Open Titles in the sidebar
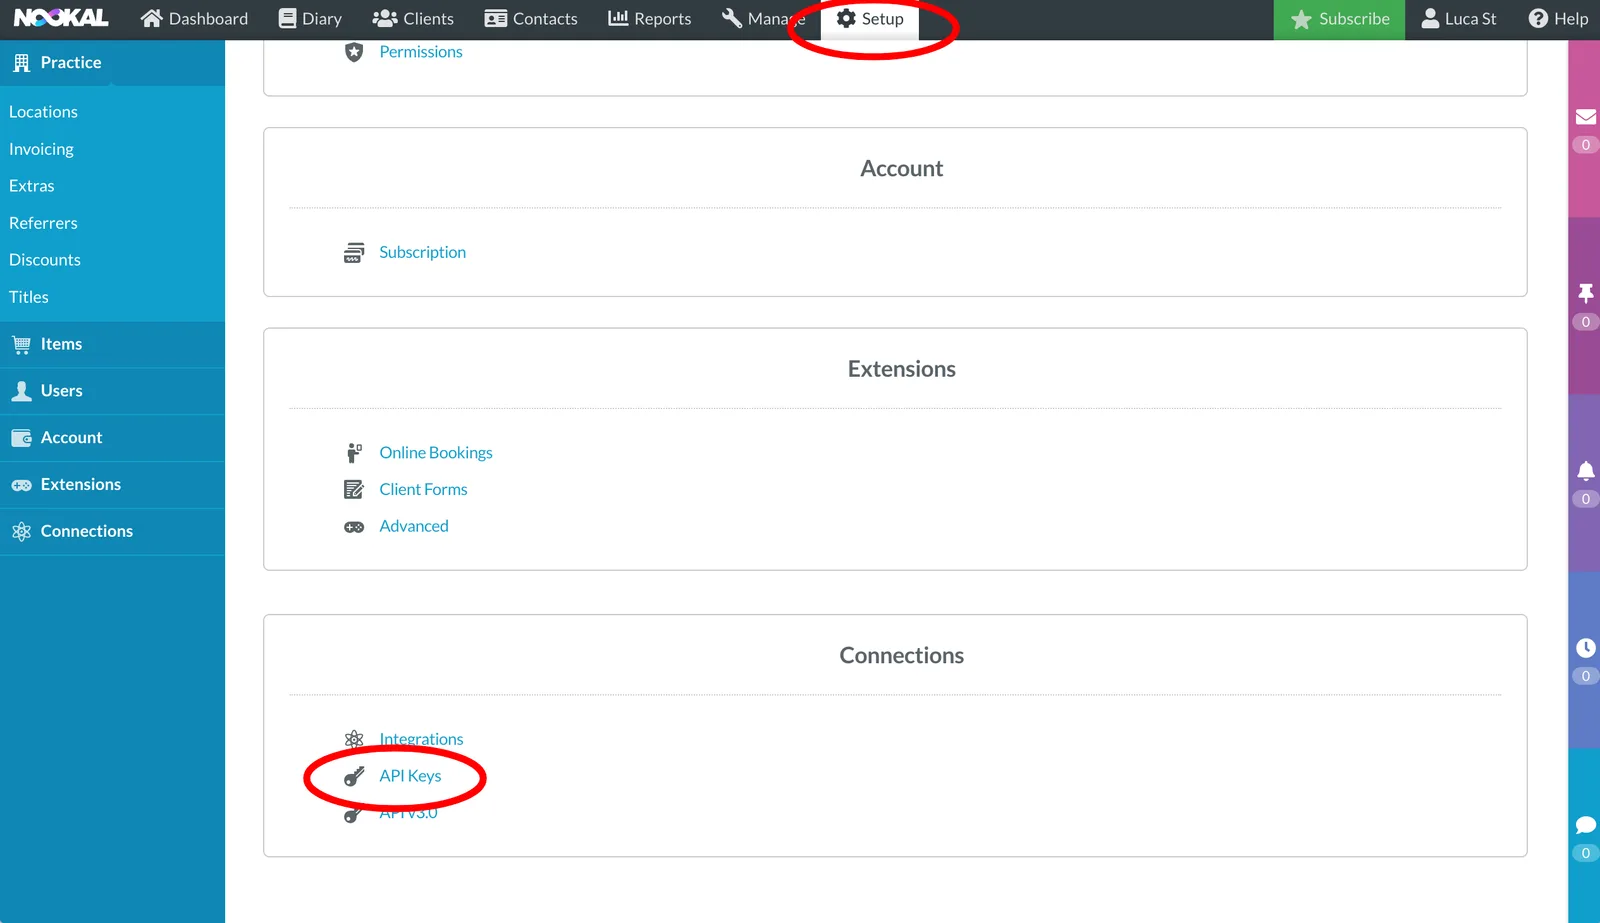1600x923 pixels. [x=29, y=297]
